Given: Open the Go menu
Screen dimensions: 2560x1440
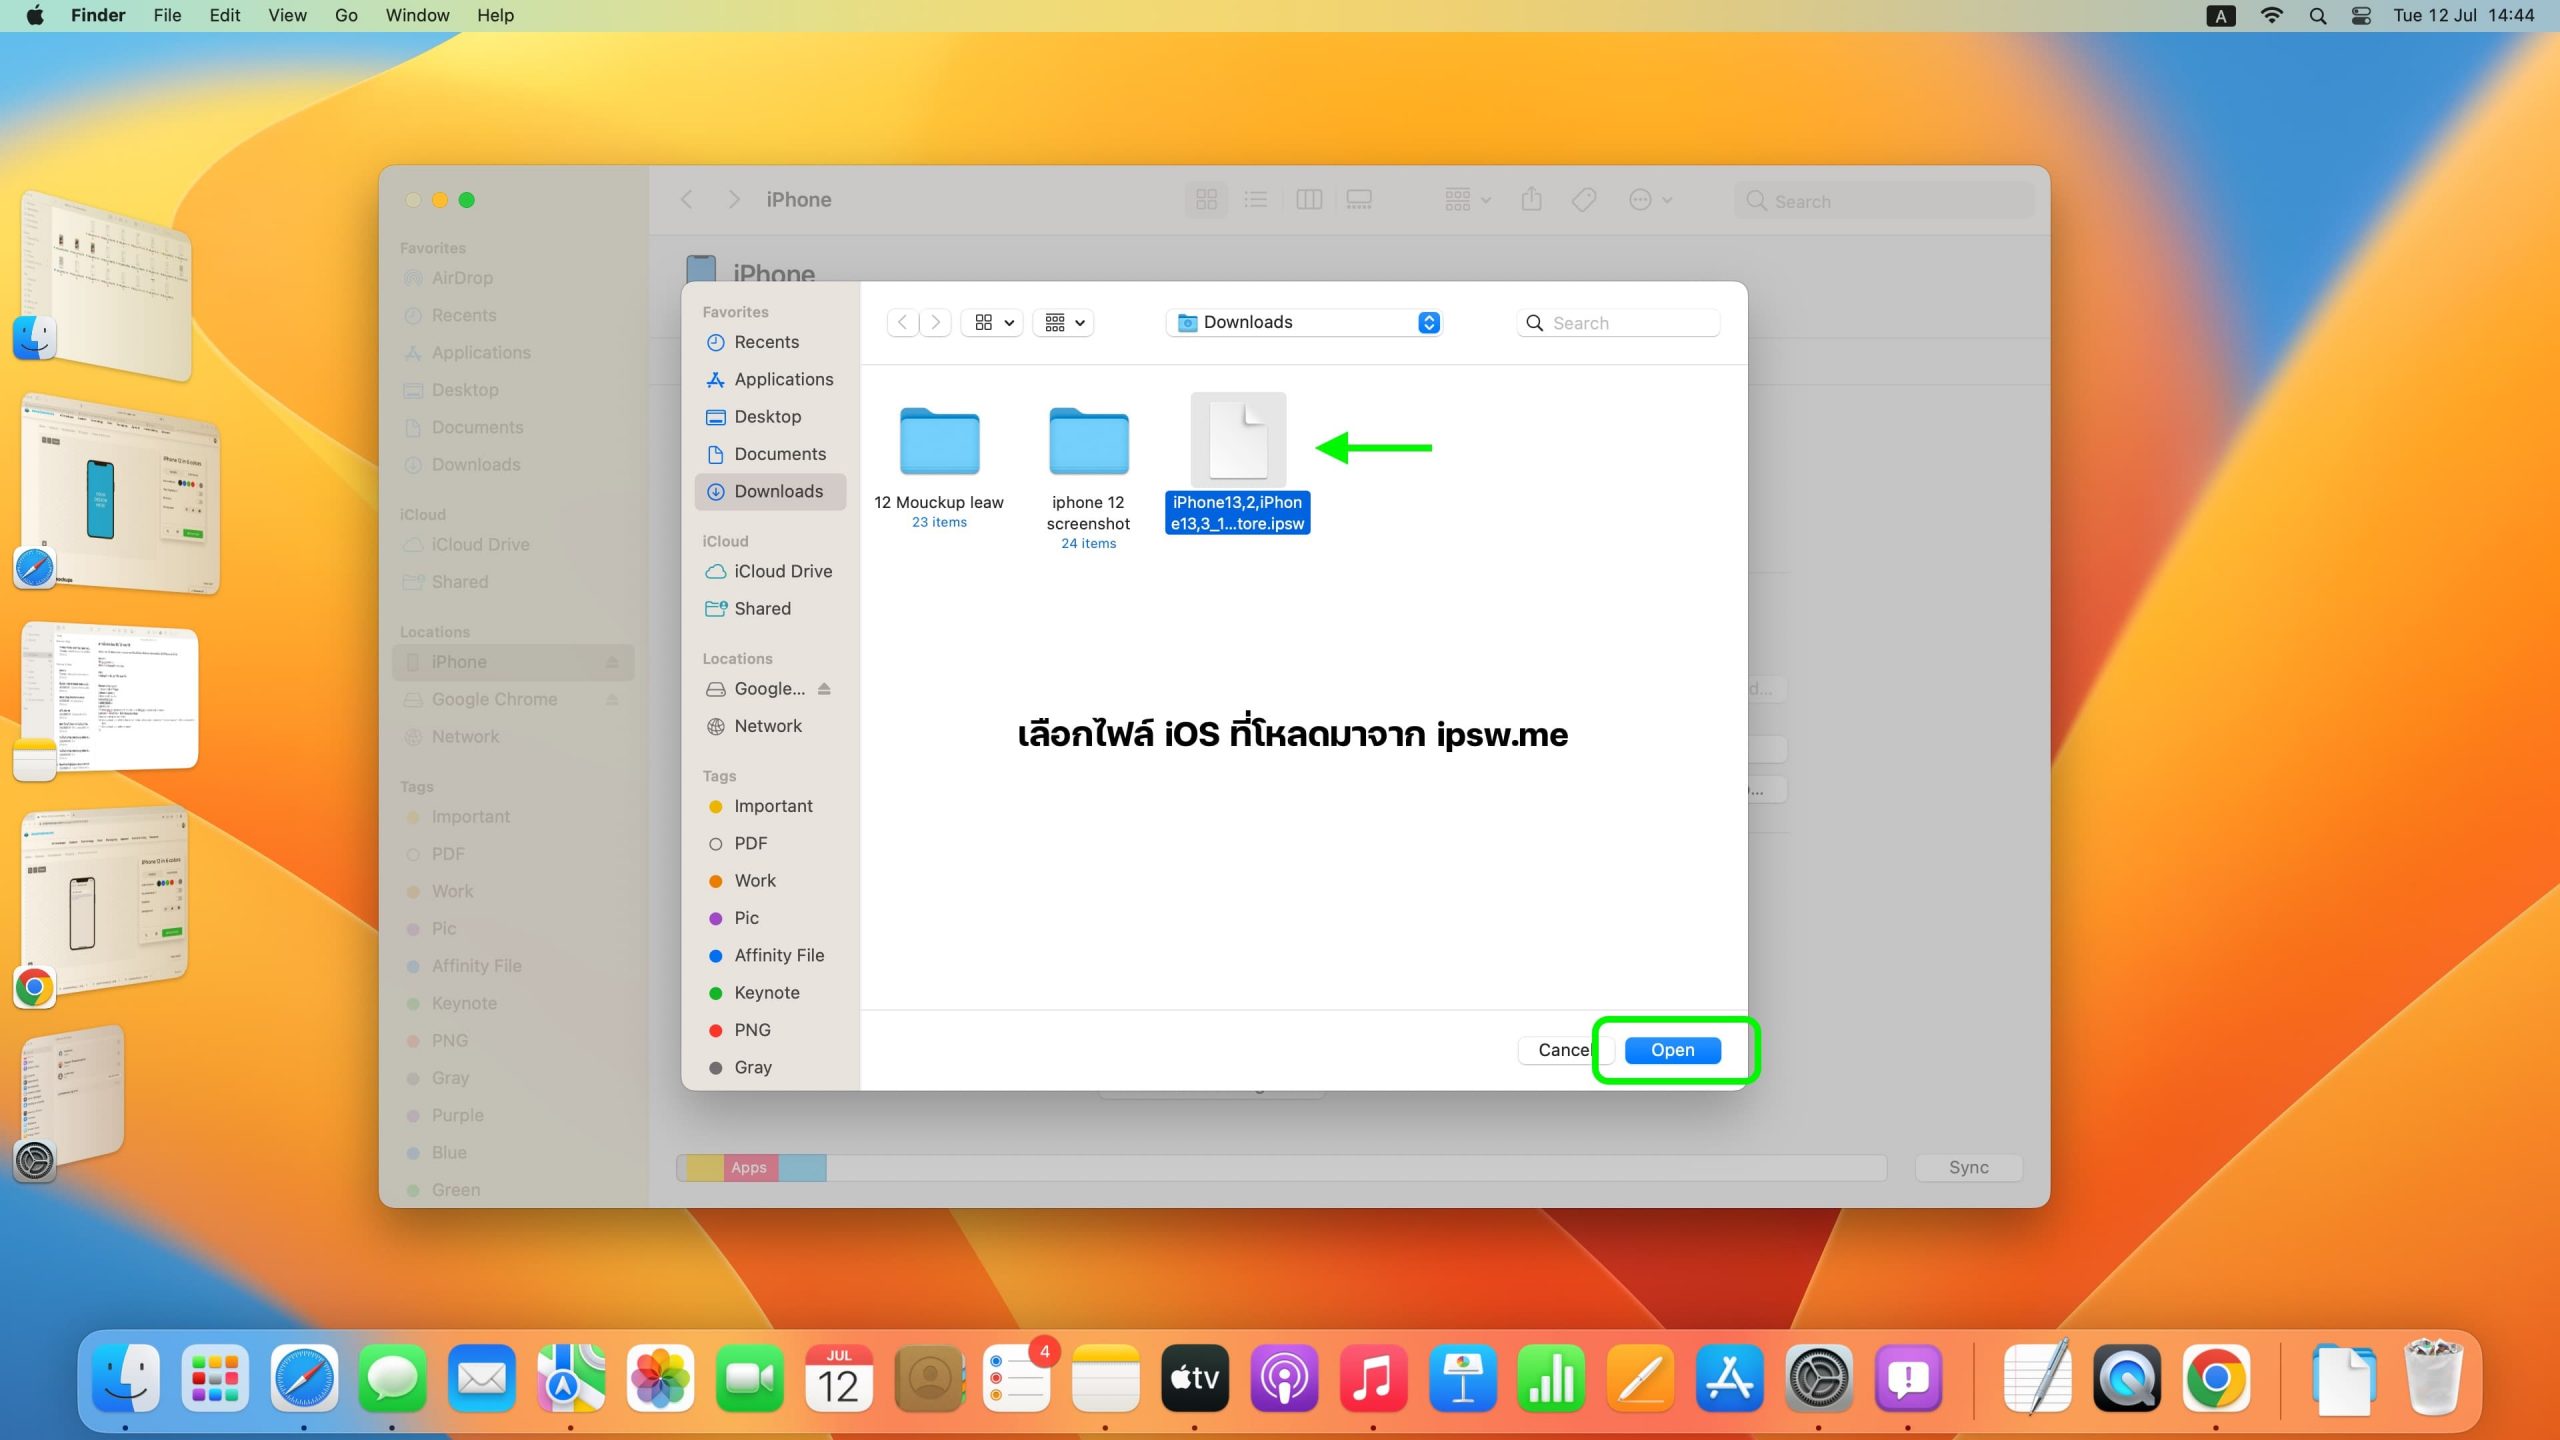Looking at the screenshot, I should [346, 16].
